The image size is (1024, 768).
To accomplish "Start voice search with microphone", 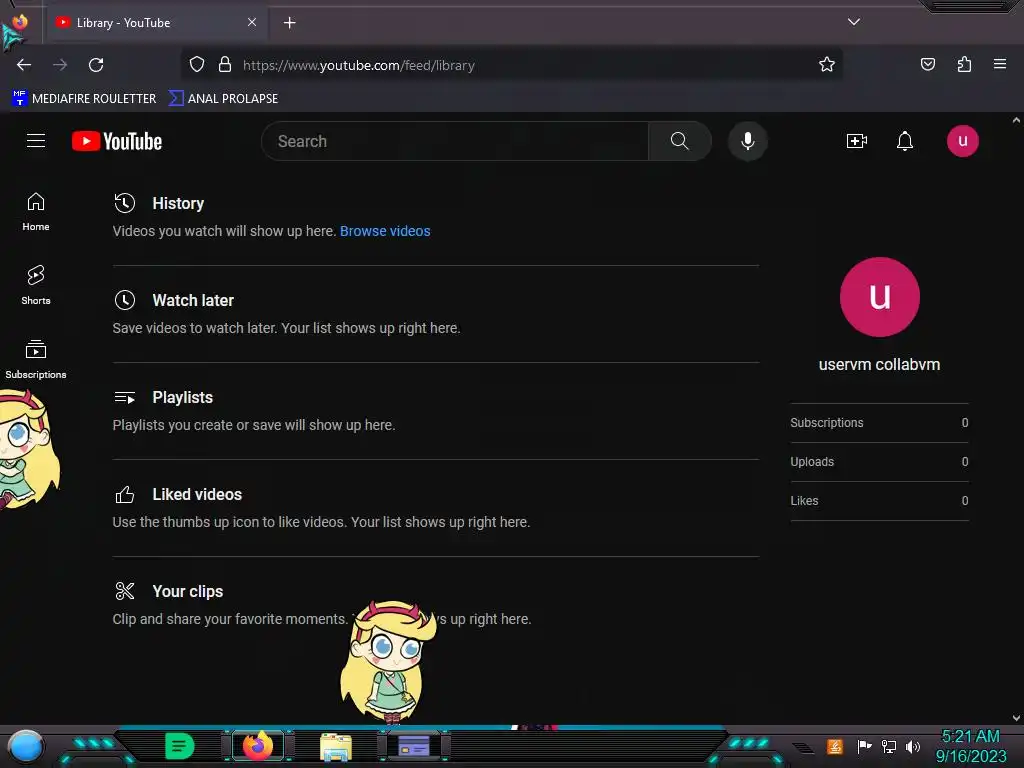I will click(x=748, y=141).
